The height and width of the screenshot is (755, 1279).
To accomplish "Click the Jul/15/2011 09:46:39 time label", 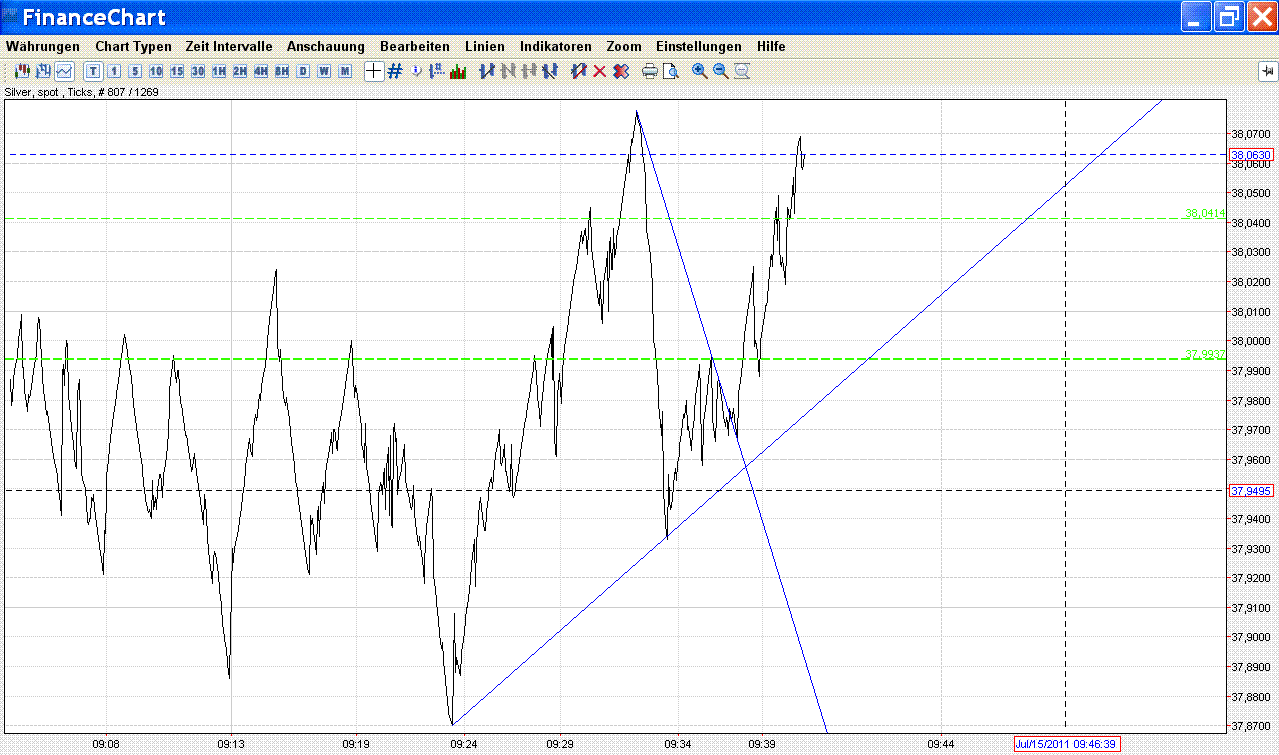I will pos(1065,744).
